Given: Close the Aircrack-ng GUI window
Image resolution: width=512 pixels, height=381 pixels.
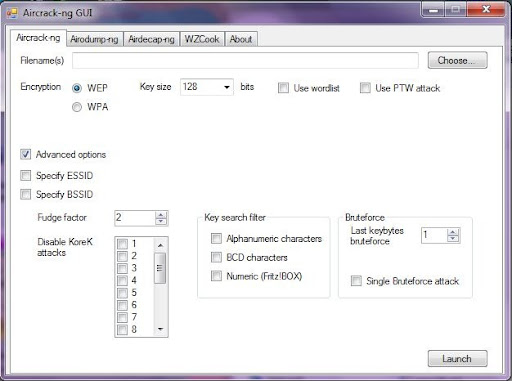Looking at the screenshot, I should [x=487, y=10].
